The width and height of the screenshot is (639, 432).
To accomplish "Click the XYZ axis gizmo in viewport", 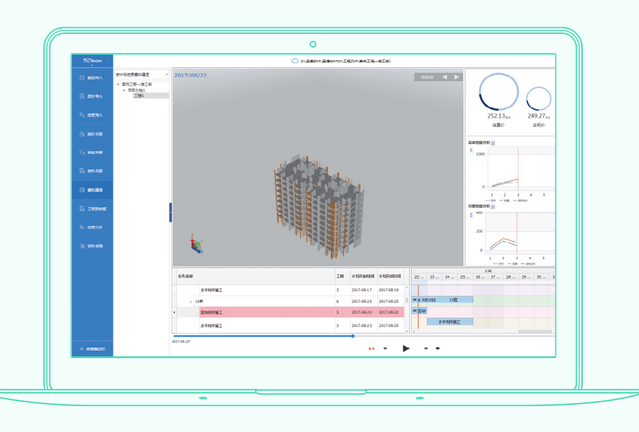I will point(196,244).
